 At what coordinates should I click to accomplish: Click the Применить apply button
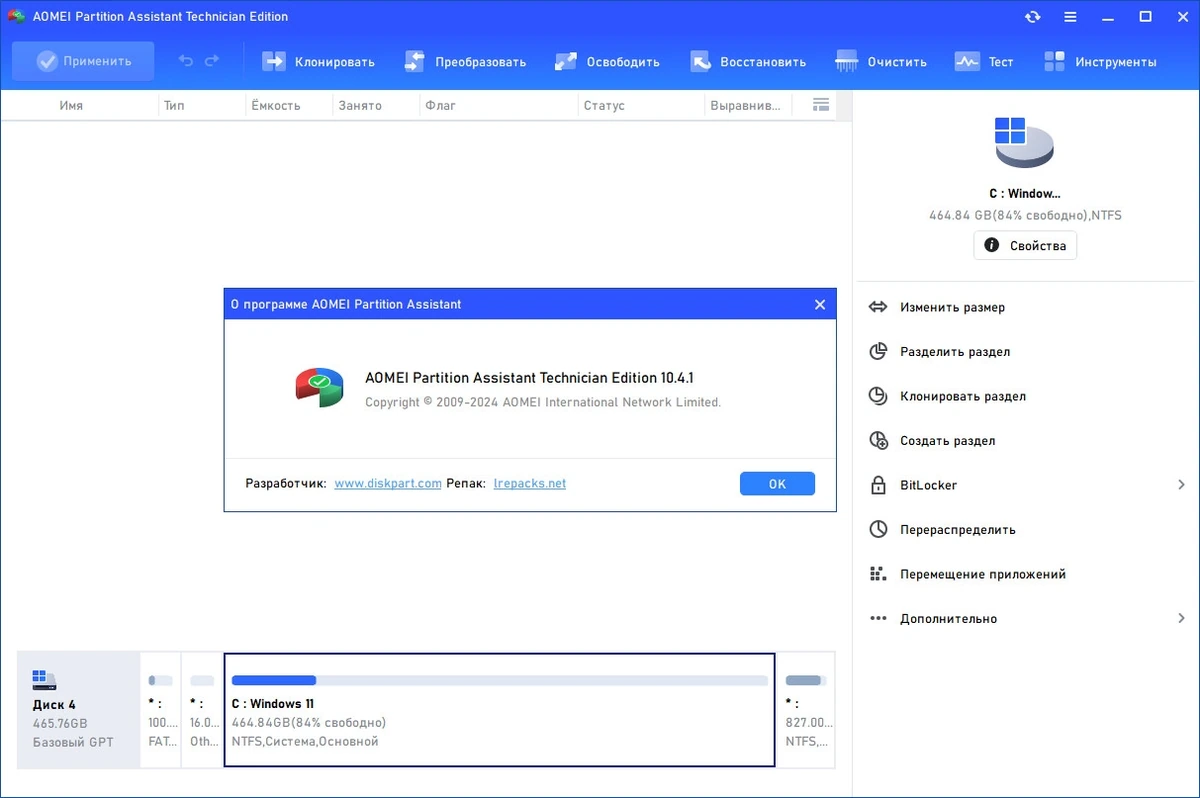(x=83, y=61)
